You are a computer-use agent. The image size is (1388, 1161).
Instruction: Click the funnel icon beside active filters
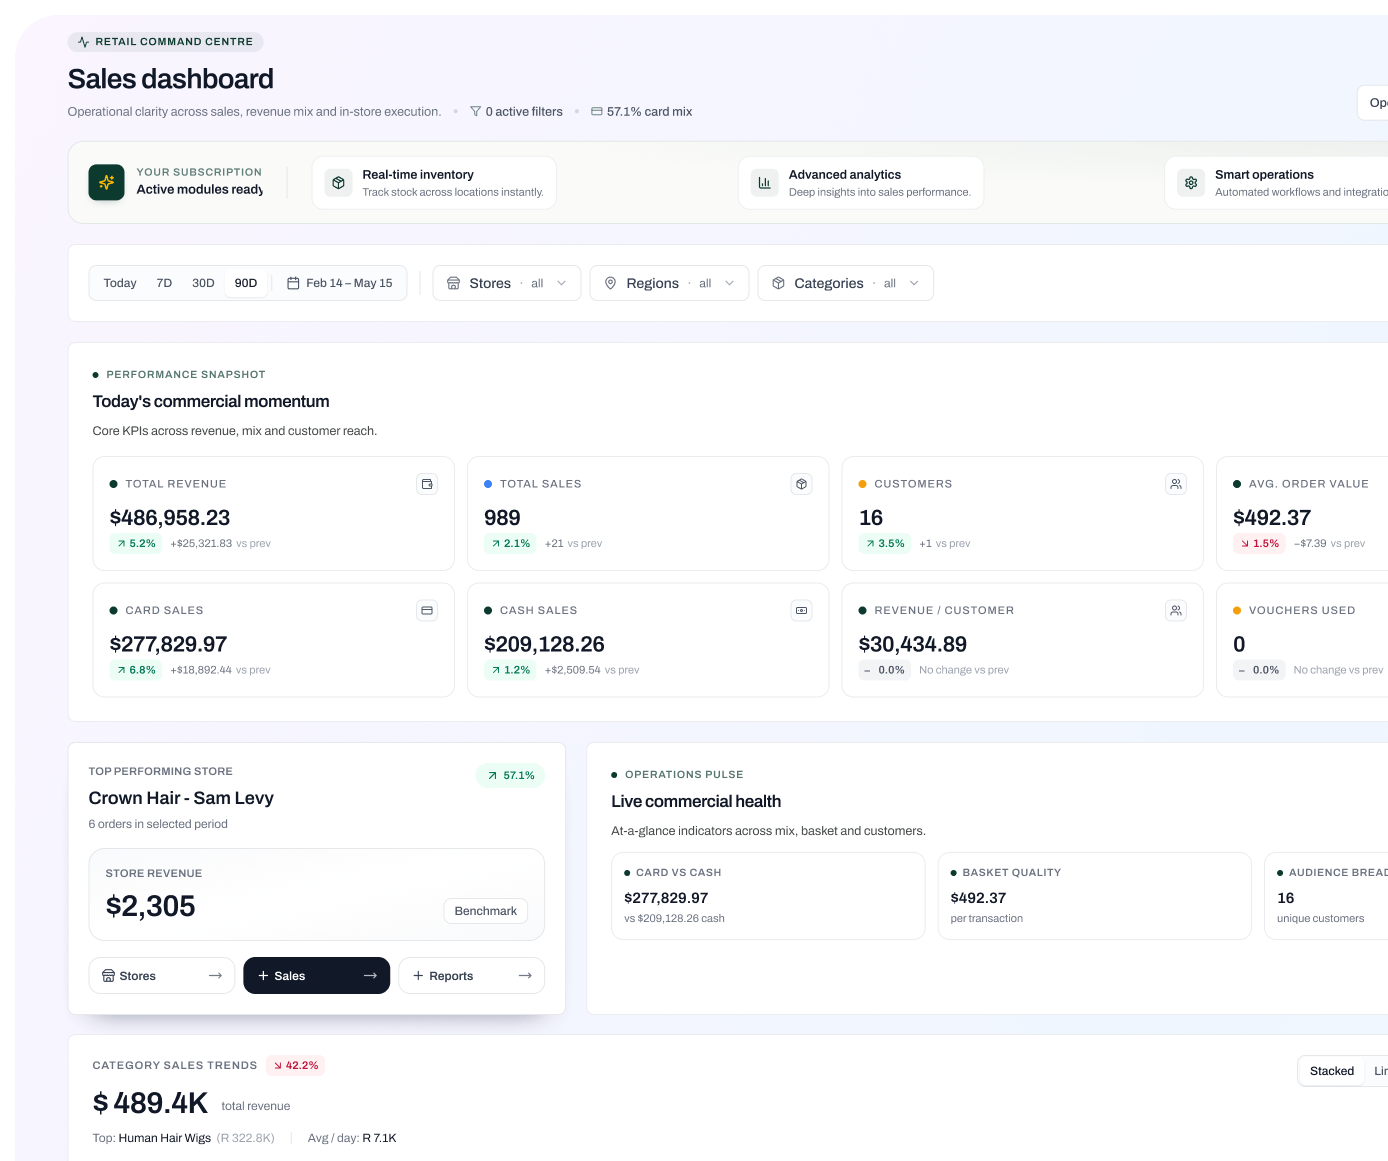pos(476,112)
